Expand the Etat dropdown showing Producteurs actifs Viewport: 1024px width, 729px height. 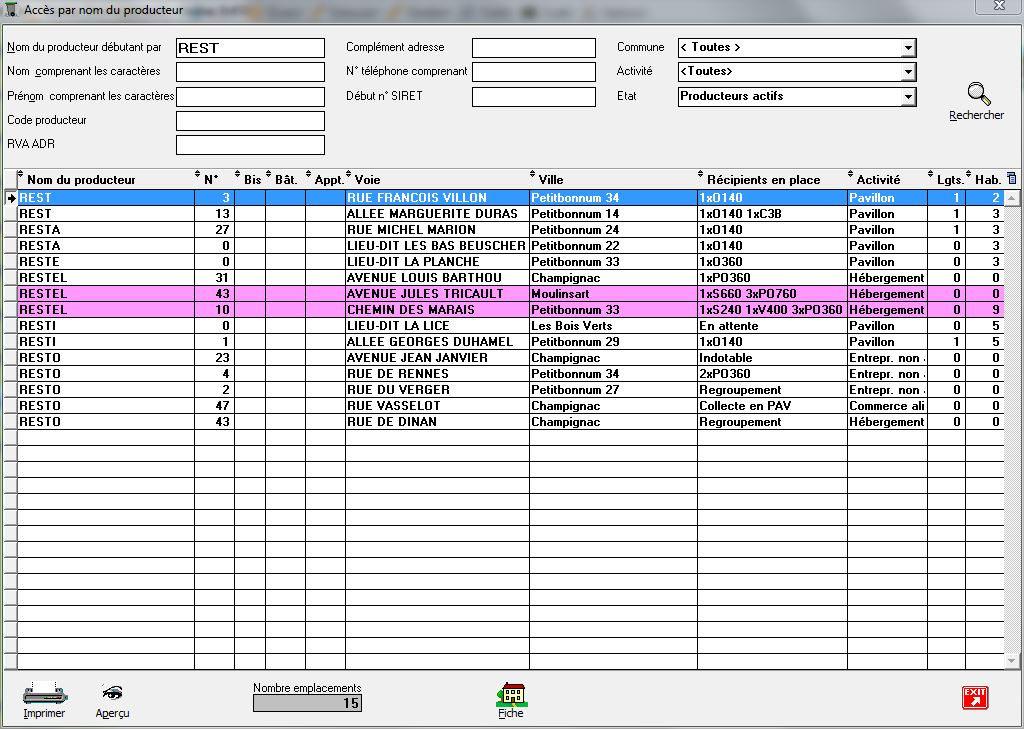[907, 97]
